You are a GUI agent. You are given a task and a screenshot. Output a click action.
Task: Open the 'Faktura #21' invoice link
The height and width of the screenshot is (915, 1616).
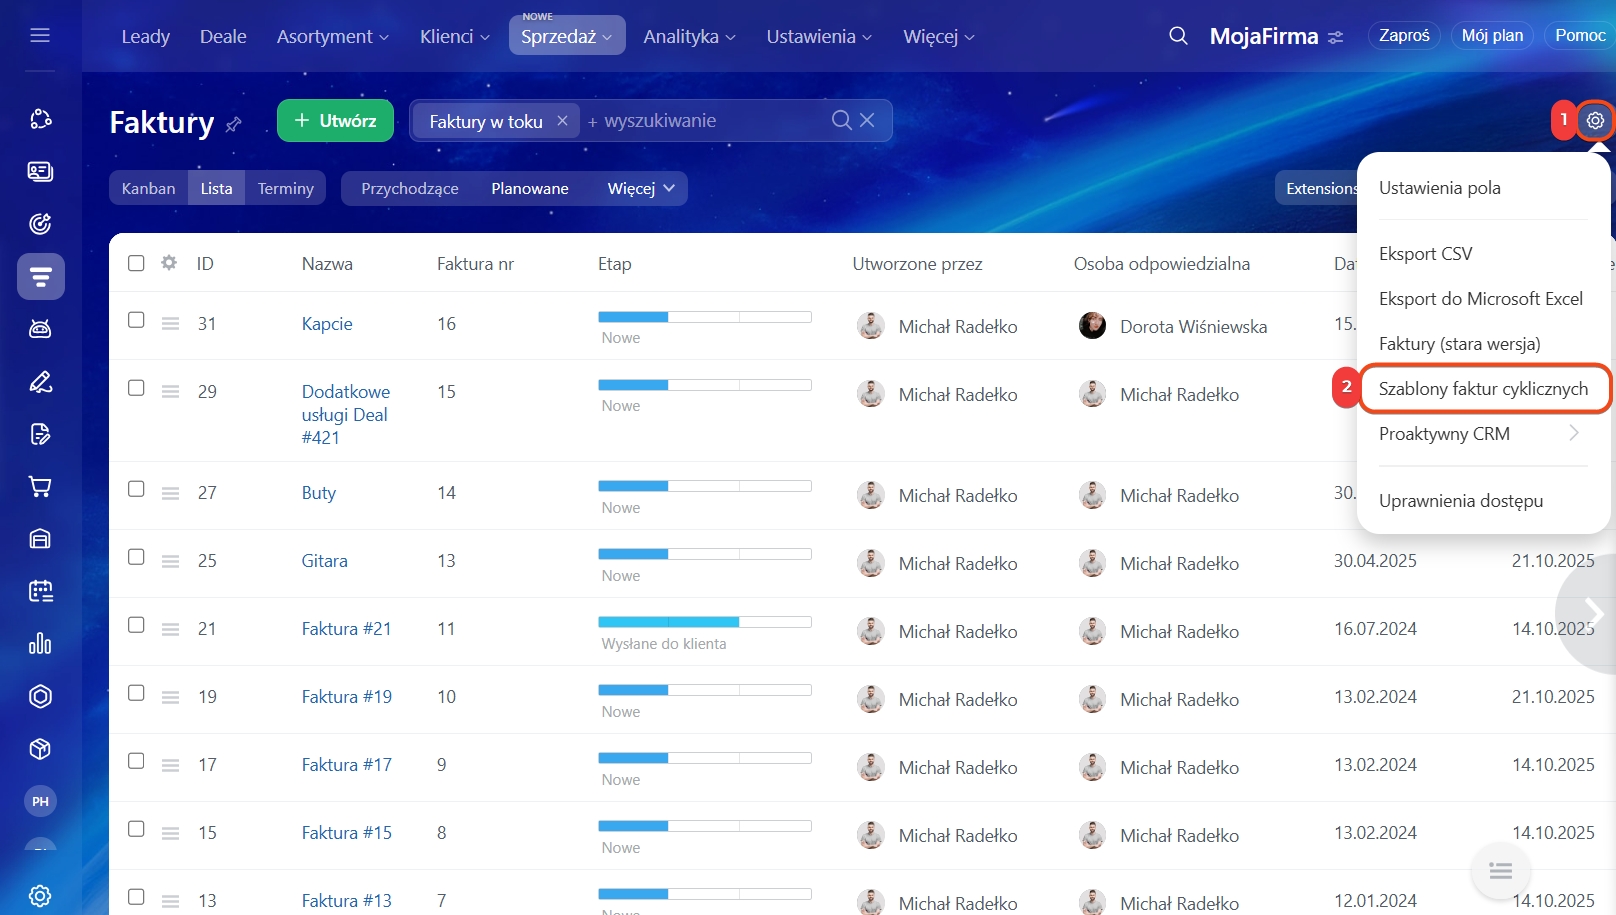(346, 629)
